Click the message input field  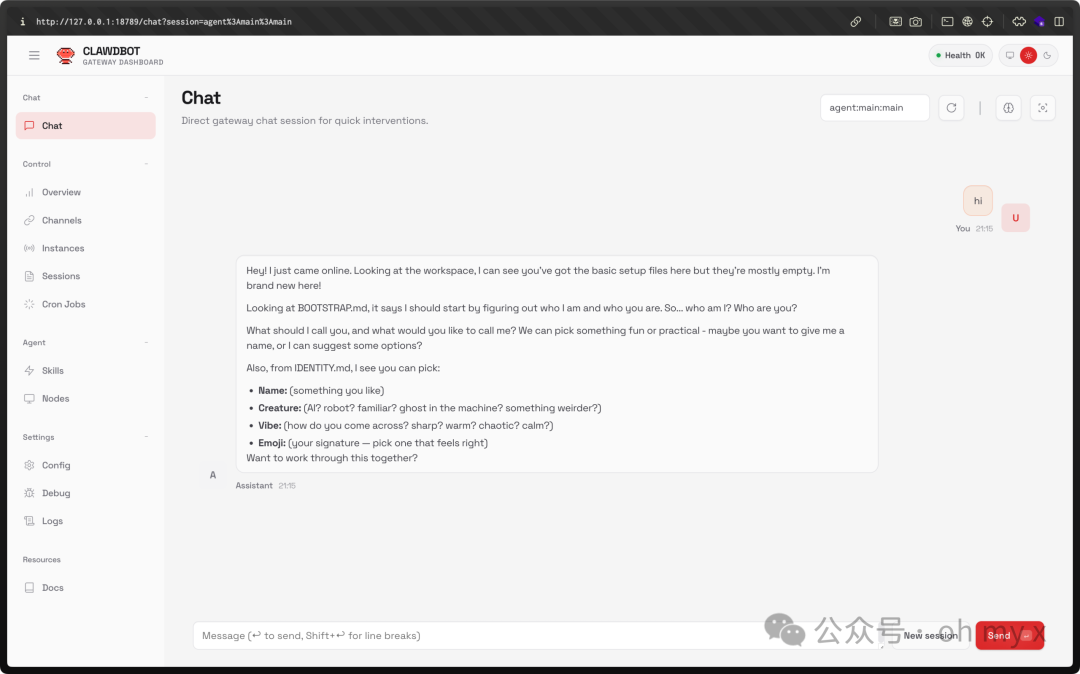(480, 636)
